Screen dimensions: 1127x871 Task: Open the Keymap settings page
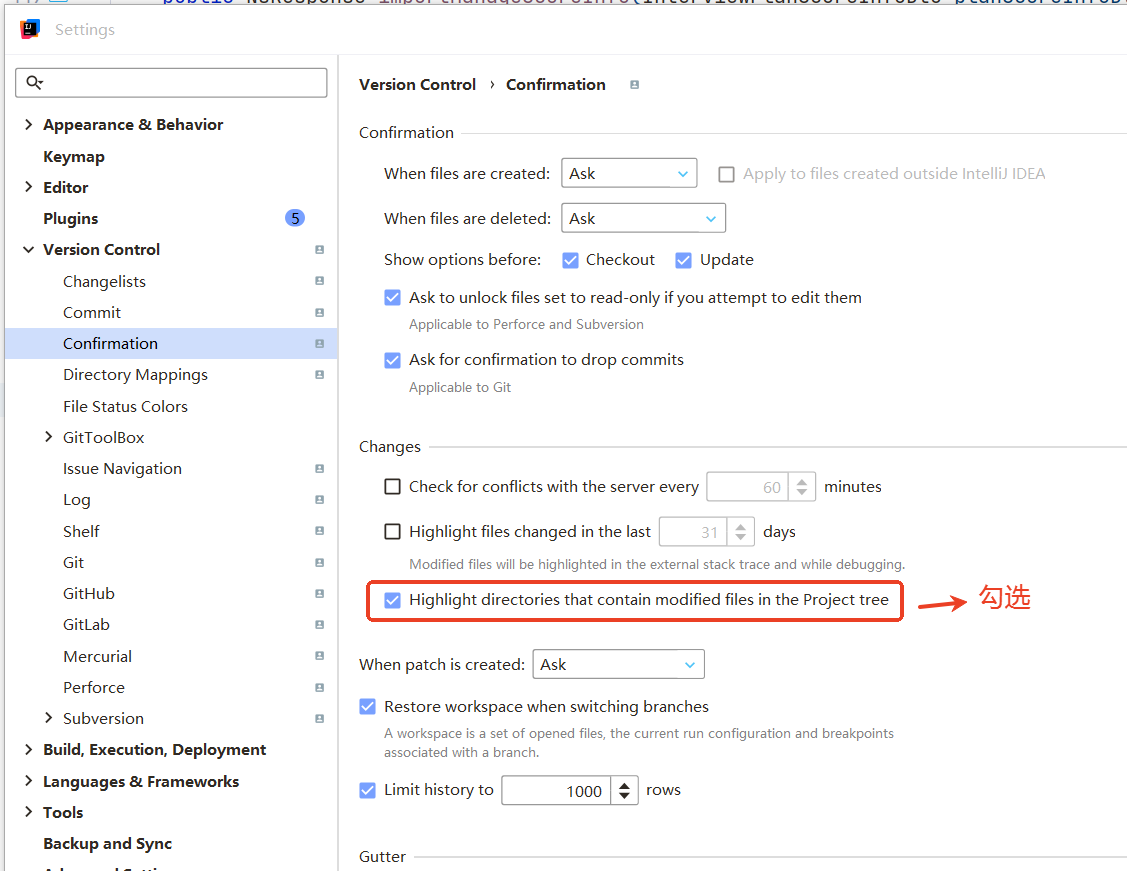point(73,157)
